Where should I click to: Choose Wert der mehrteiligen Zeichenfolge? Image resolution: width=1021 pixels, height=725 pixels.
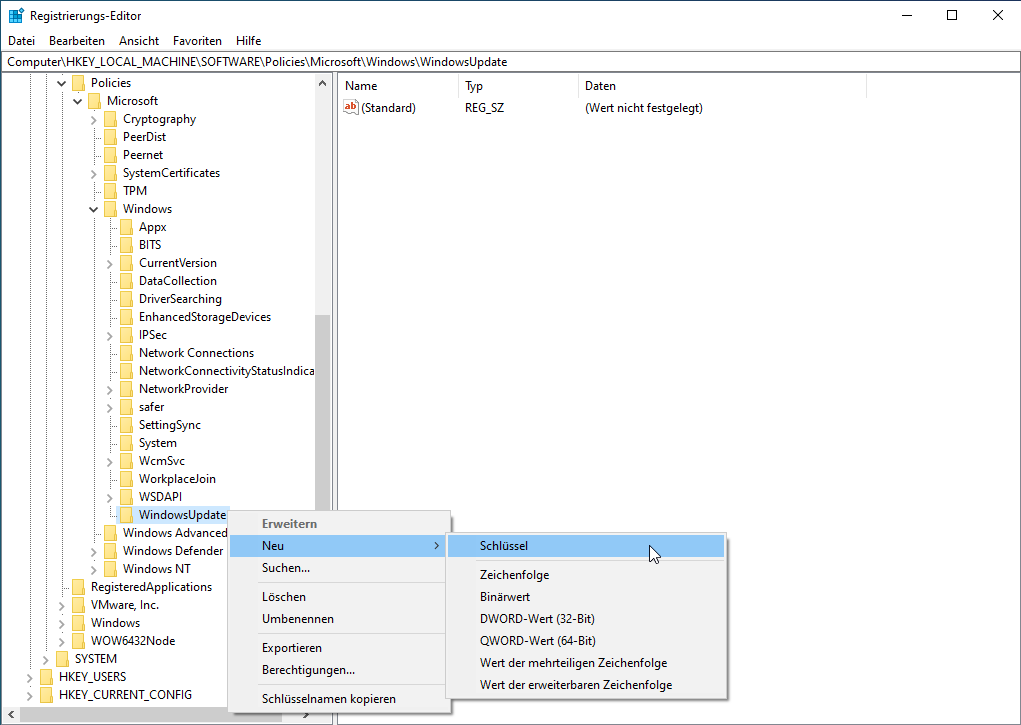[x=586, y=663]
